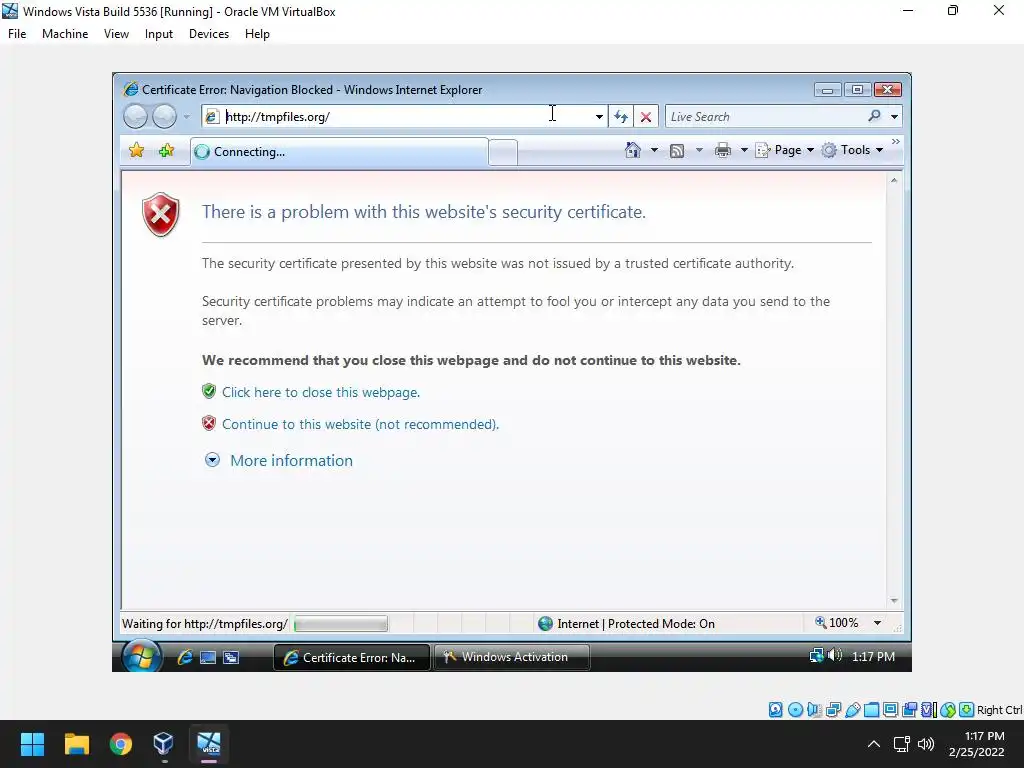1024x768 pixels.
Task: Click VirtualBox display indicator icon
Action: pyautogui.click(x=890, y=710)
